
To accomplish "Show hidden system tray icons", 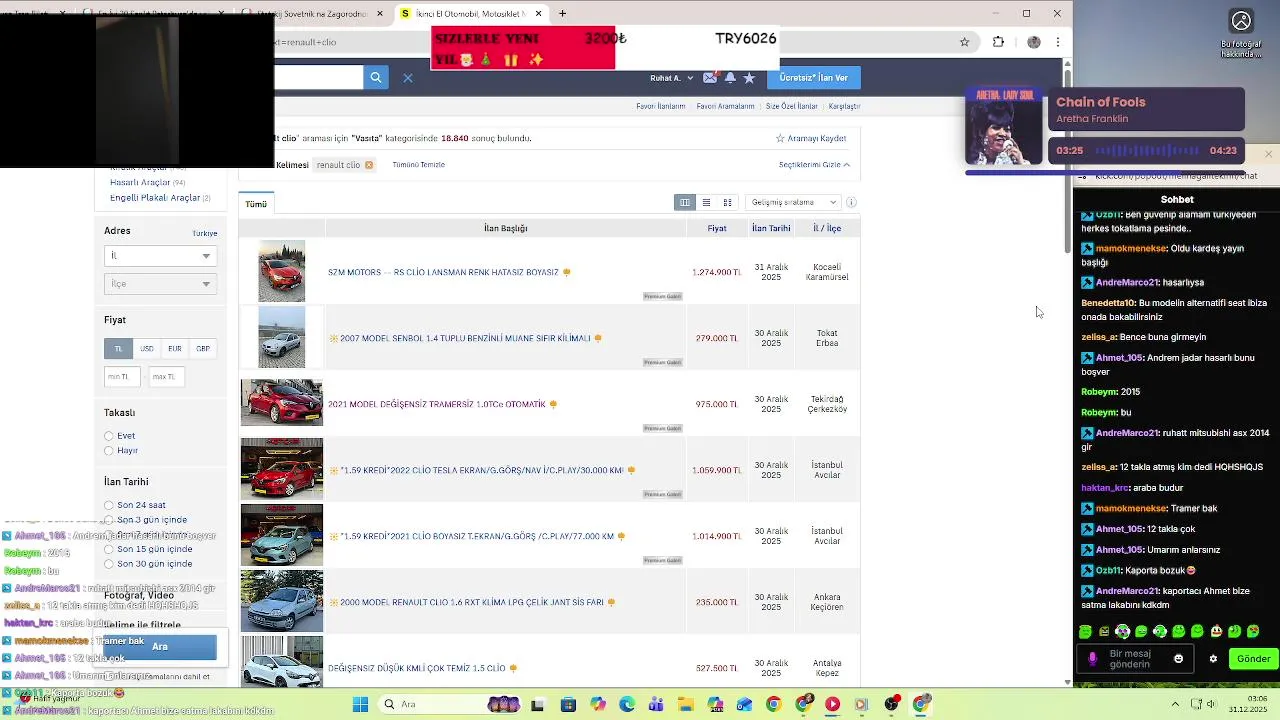I will (1175, 704).
